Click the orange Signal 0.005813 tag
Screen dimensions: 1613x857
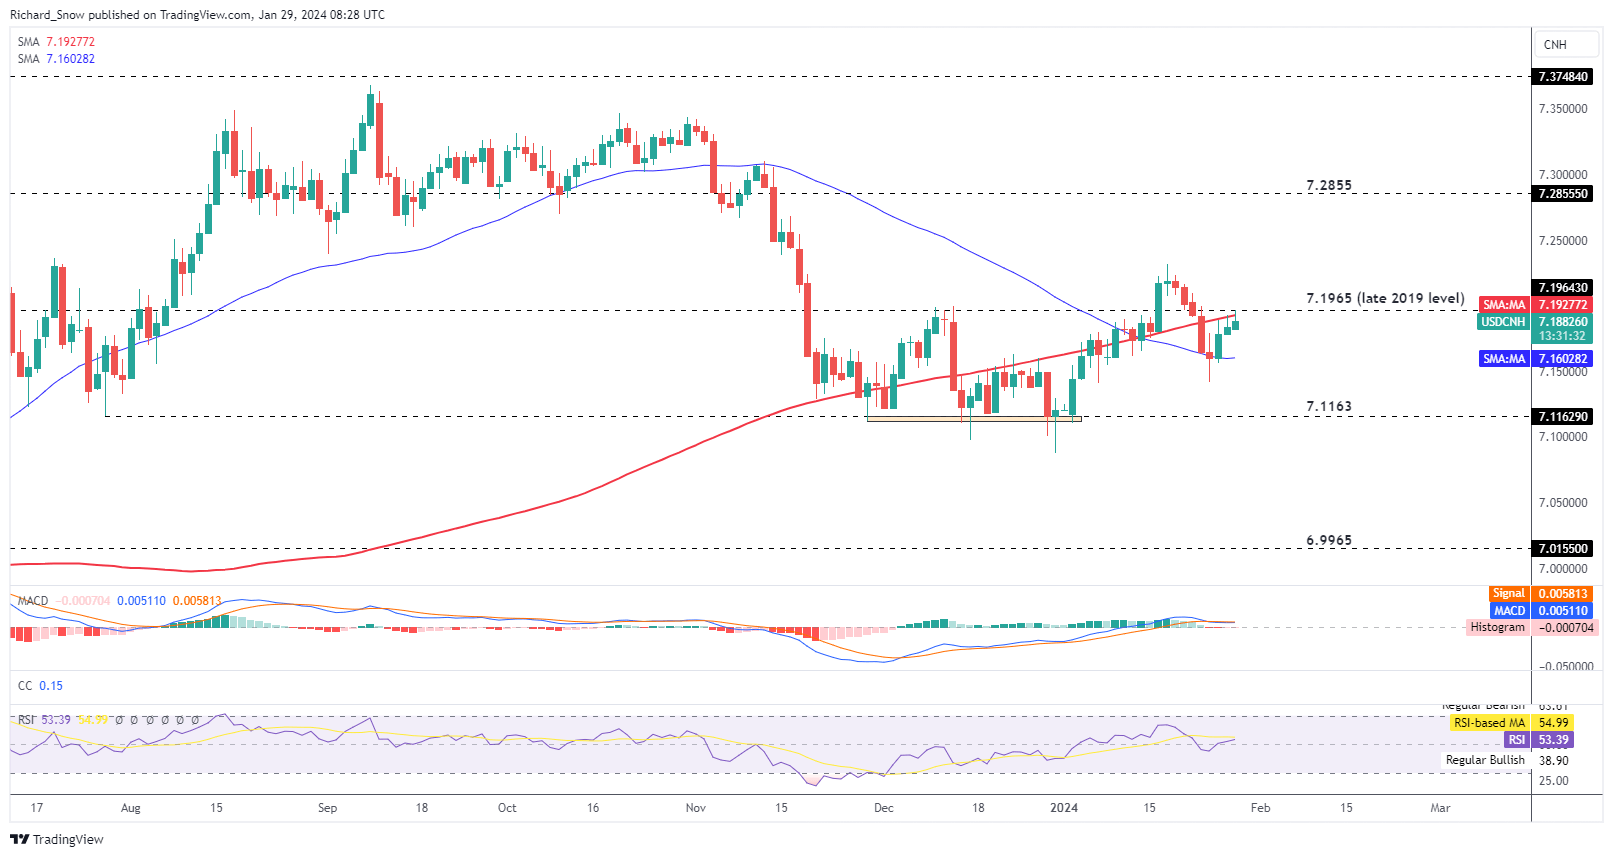coord(1541,594)
